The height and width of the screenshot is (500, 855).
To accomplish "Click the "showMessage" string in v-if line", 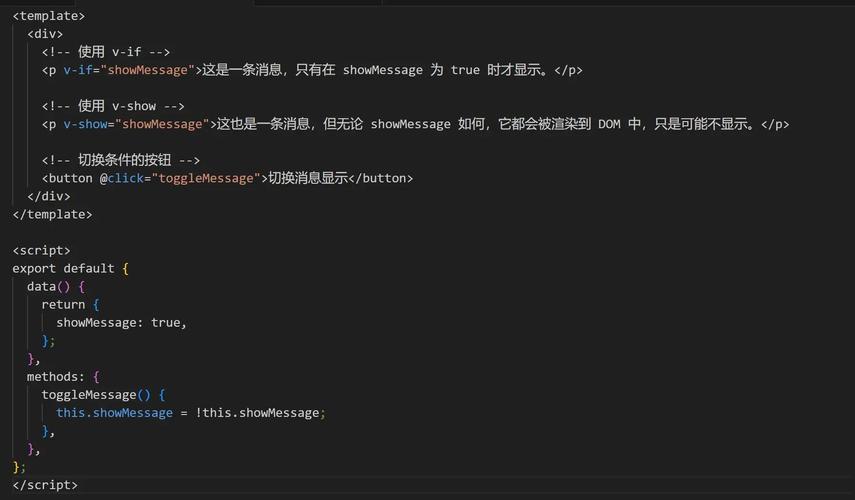I will point(148,70).
